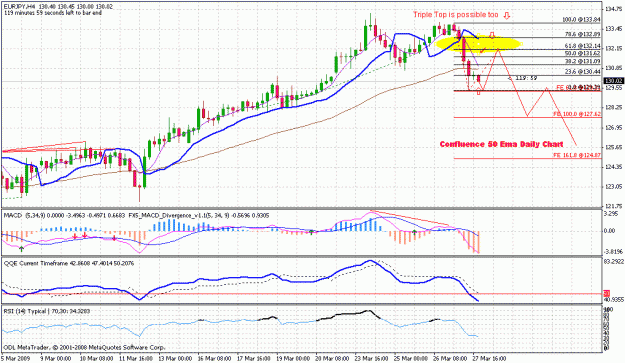Click the '19 Mar 00:00' time label
The image size is (625, 363).
293,359
